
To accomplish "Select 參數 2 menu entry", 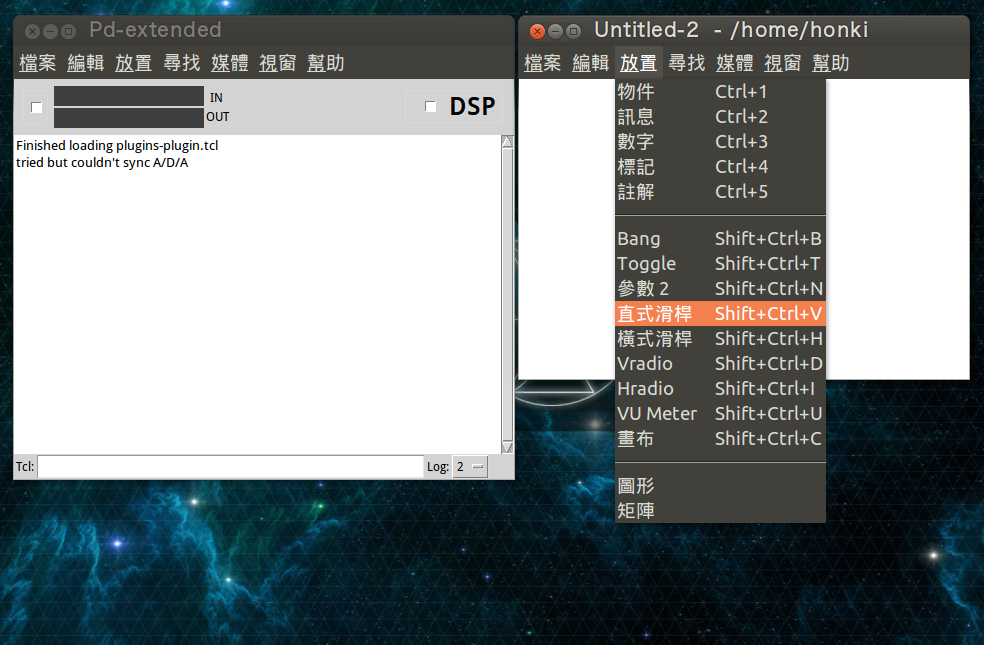I will pyautogui.click(x=720, y=289).
